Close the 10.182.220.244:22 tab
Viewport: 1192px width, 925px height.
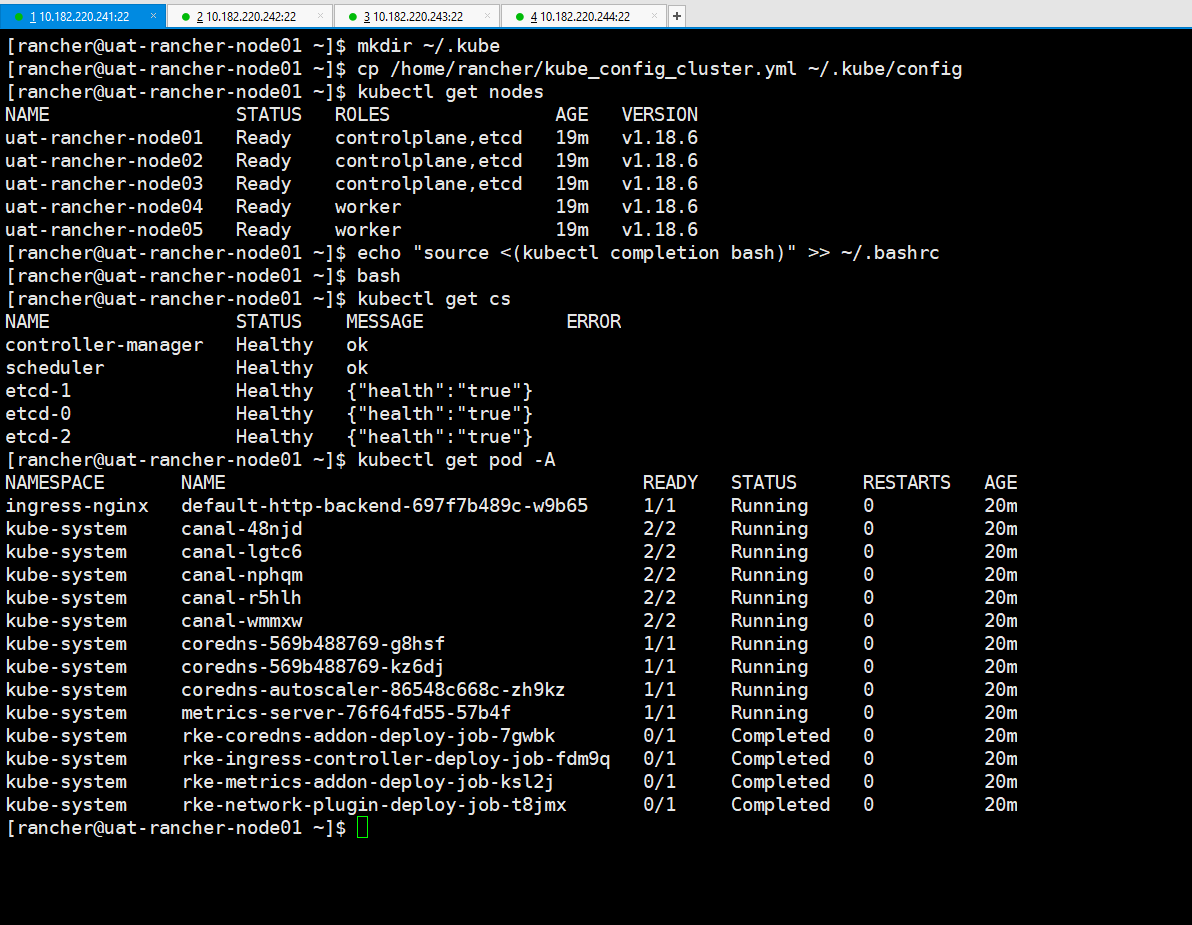(655, 15)
